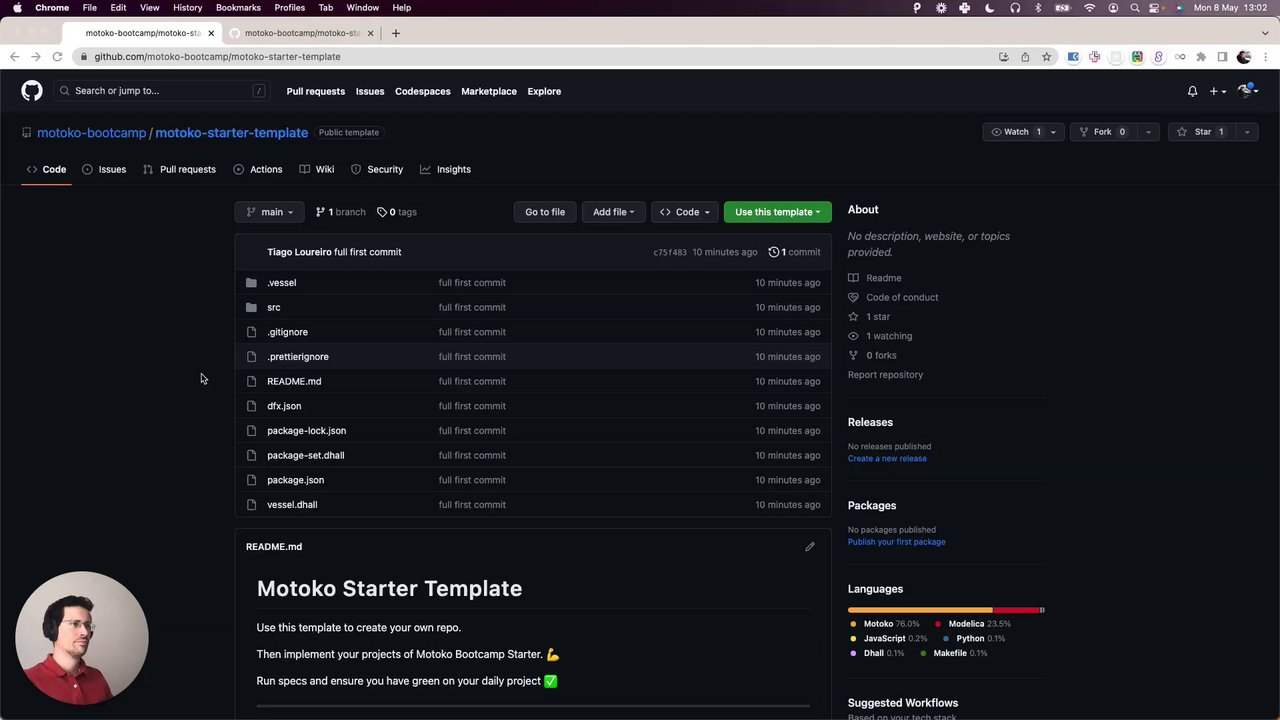Click Create a new release link
Viewport: 1280px width, 720px height.
[x=887, y=459]
